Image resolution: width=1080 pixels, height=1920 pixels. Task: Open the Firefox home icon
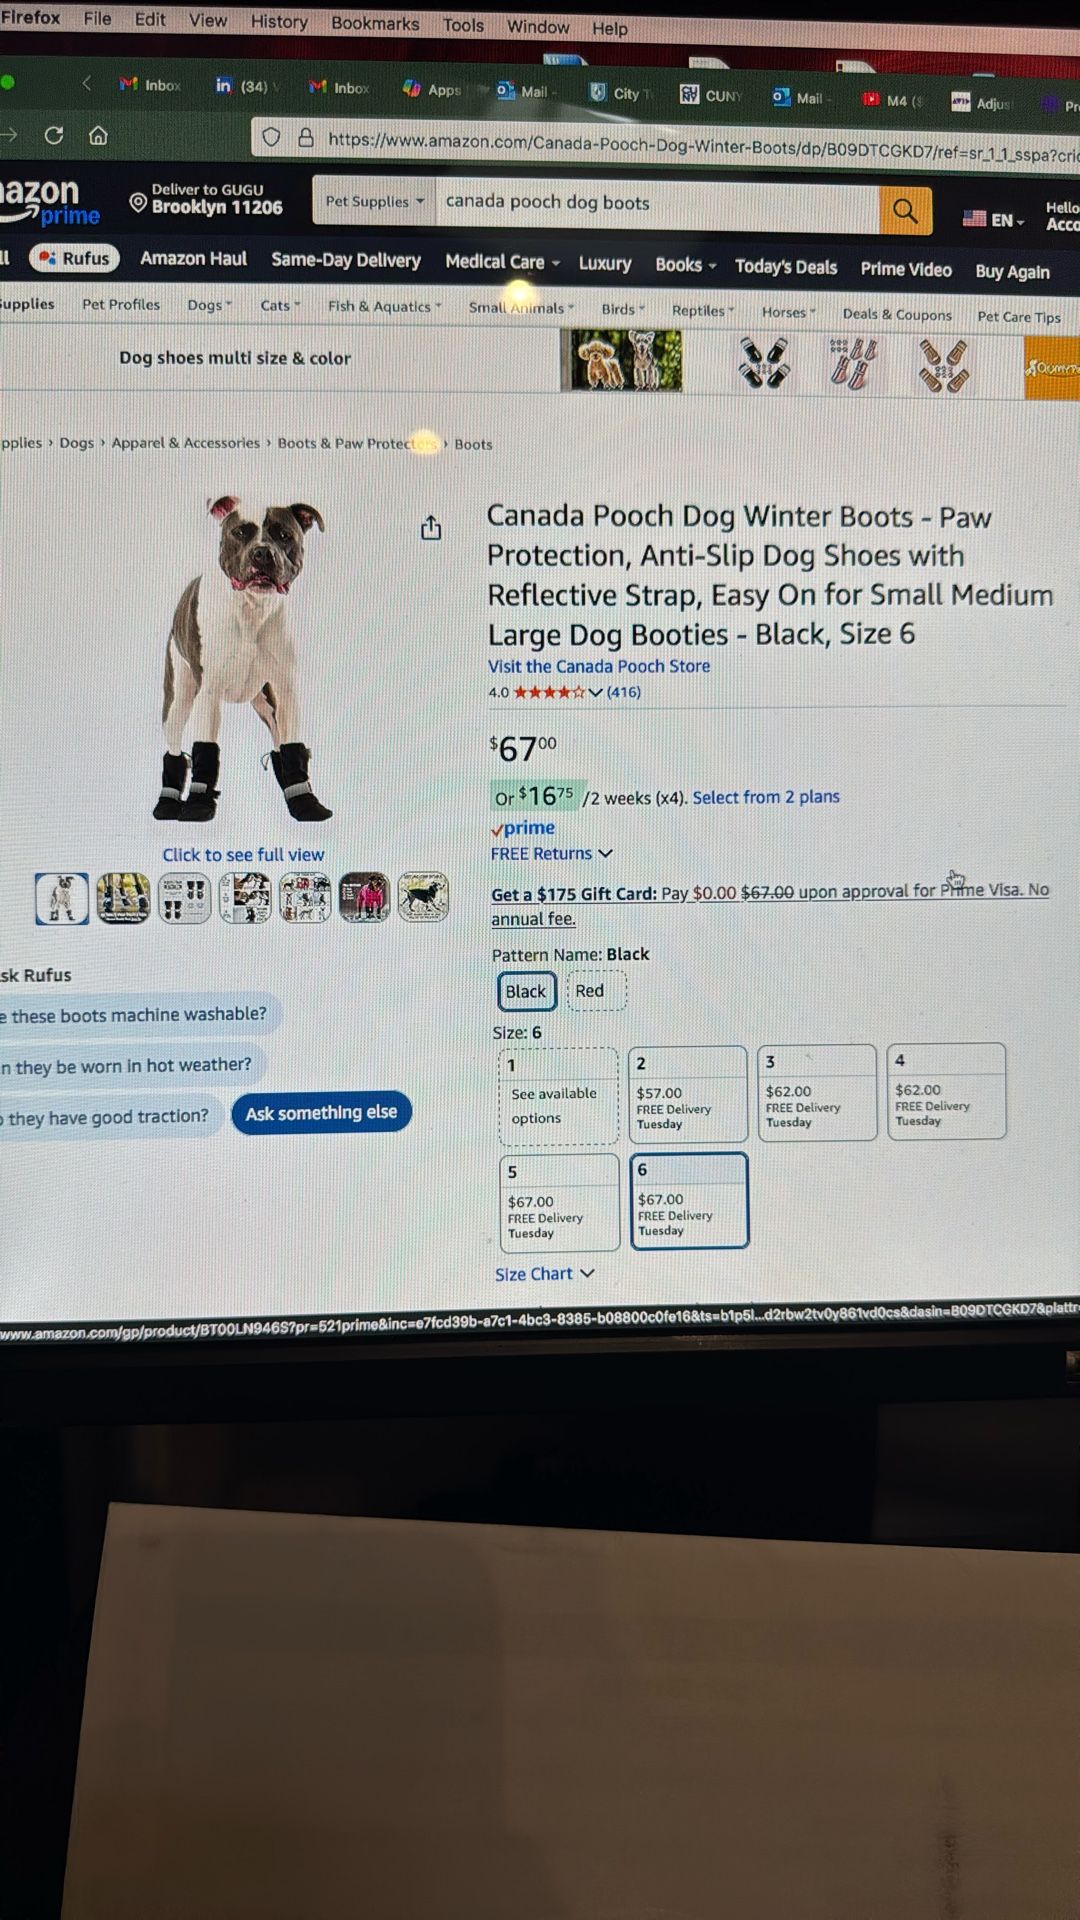98,135
